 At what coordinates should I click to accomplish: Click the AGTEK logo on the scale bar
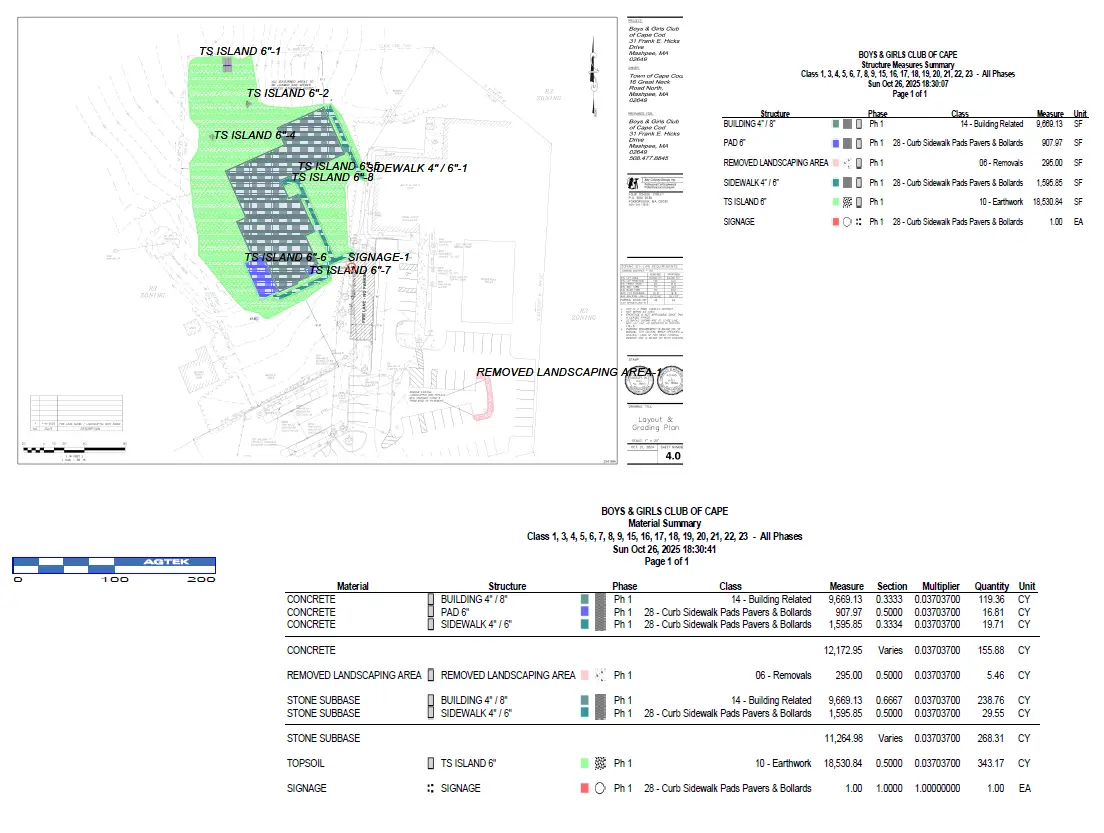click(x=164, y=562)
